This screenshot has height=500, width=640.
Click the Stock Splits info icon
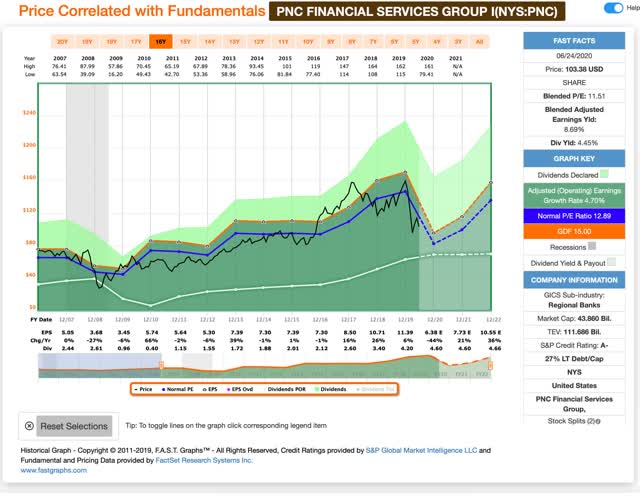coord(598,421)
